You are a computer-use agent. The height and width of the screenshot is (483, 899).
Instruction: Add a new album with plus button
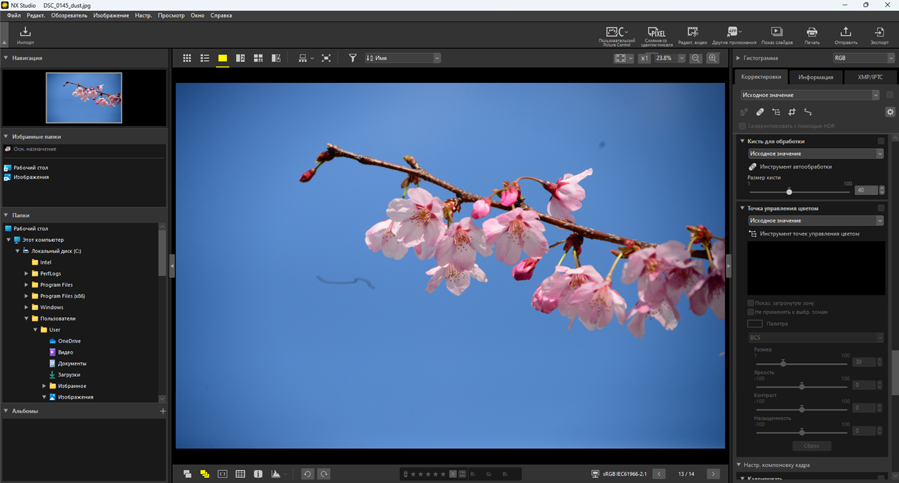pyautogui.click(x=163, y=411)
